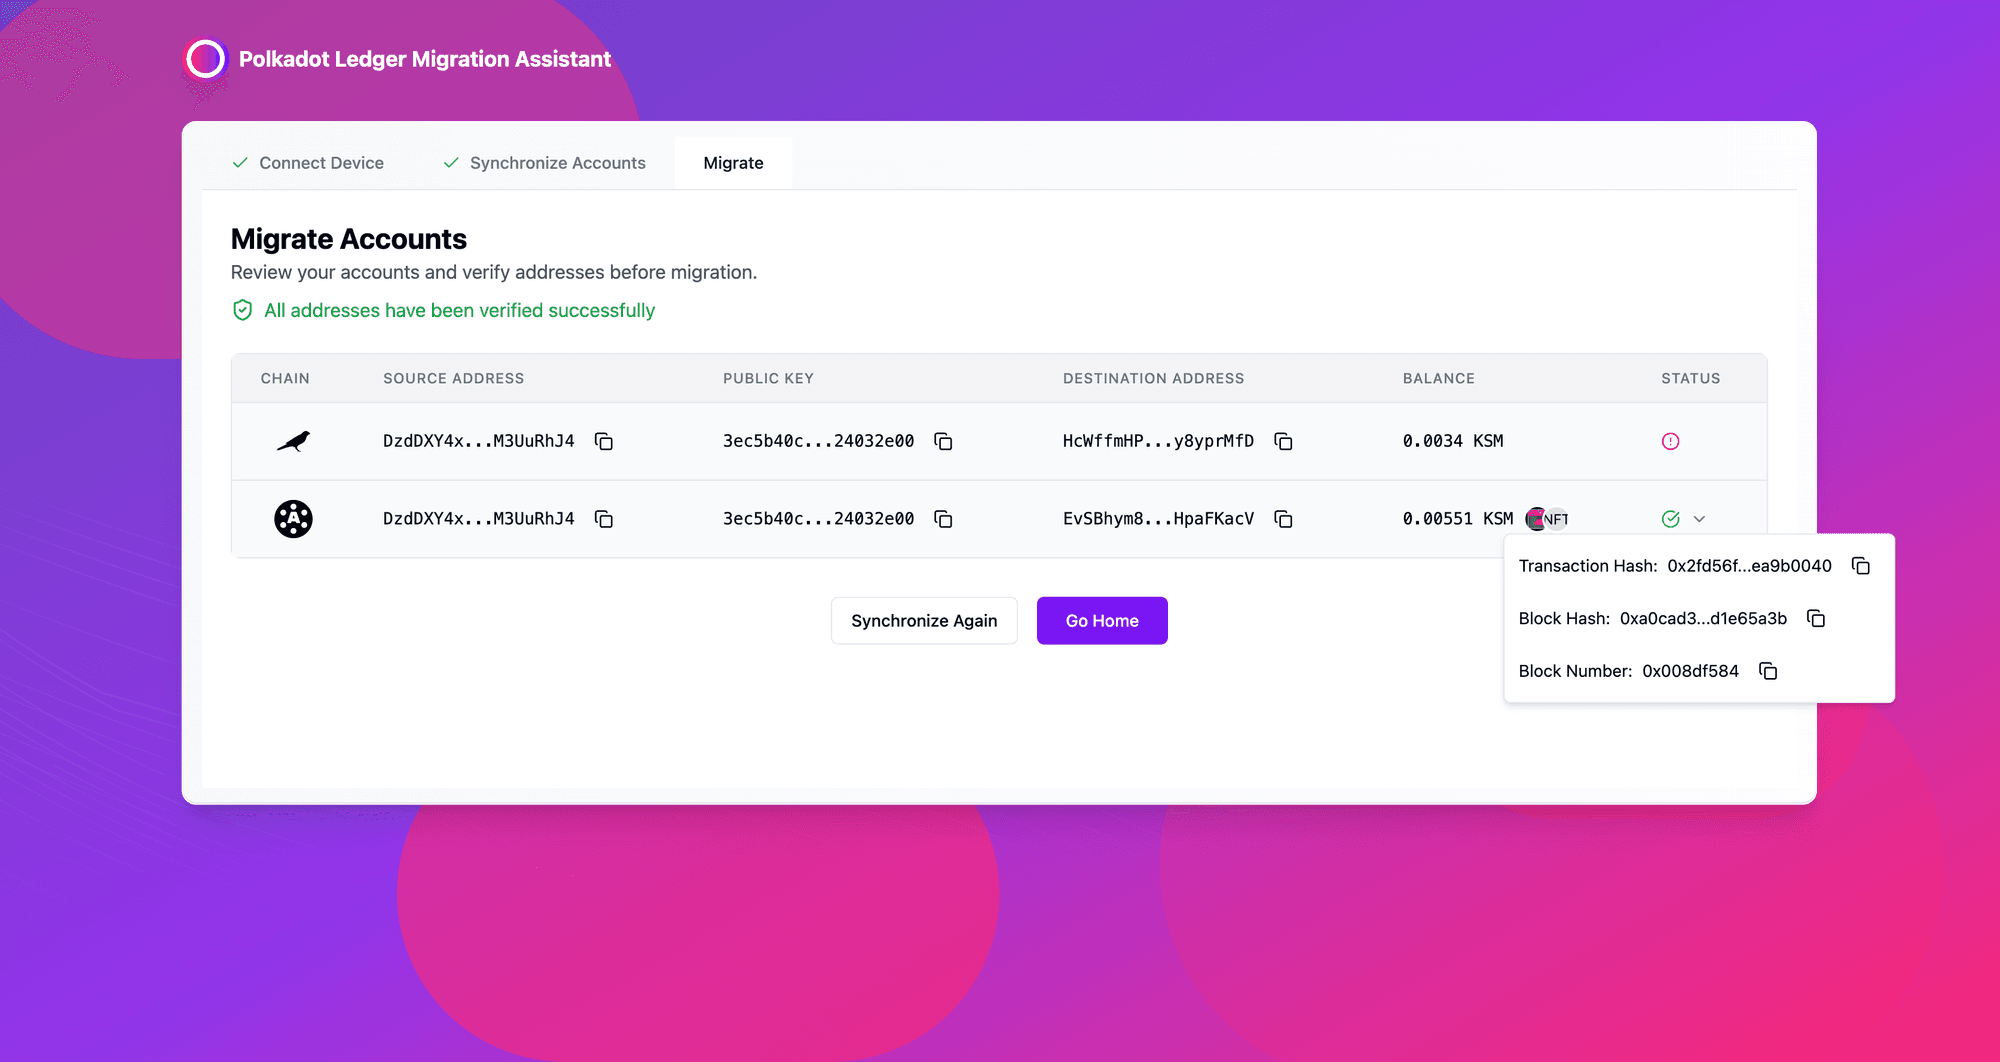
Task: Click the 0.0034 KSM balance
Action: click(x=1453, y=441)
